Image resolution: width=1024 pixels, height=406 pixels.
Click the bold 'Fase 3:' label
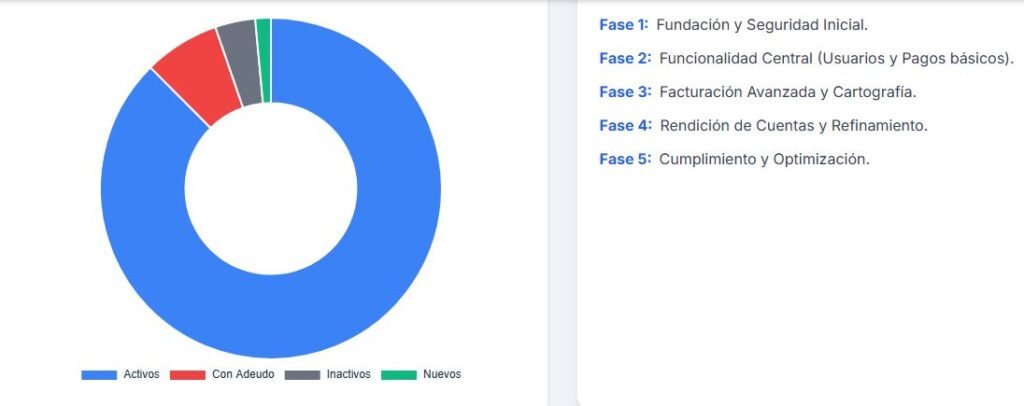point(625,92)
